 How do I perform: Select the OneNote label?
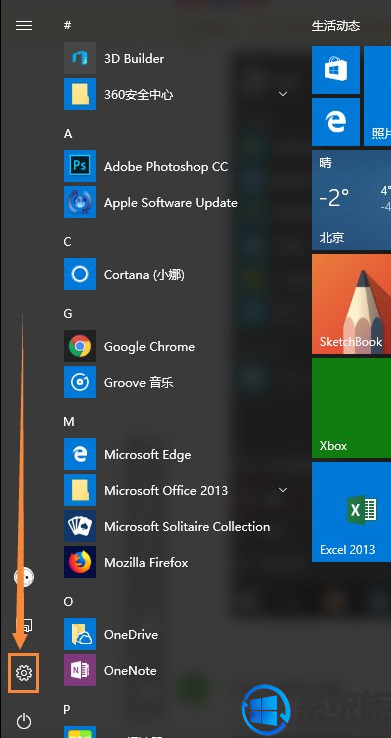coord(130,671)
